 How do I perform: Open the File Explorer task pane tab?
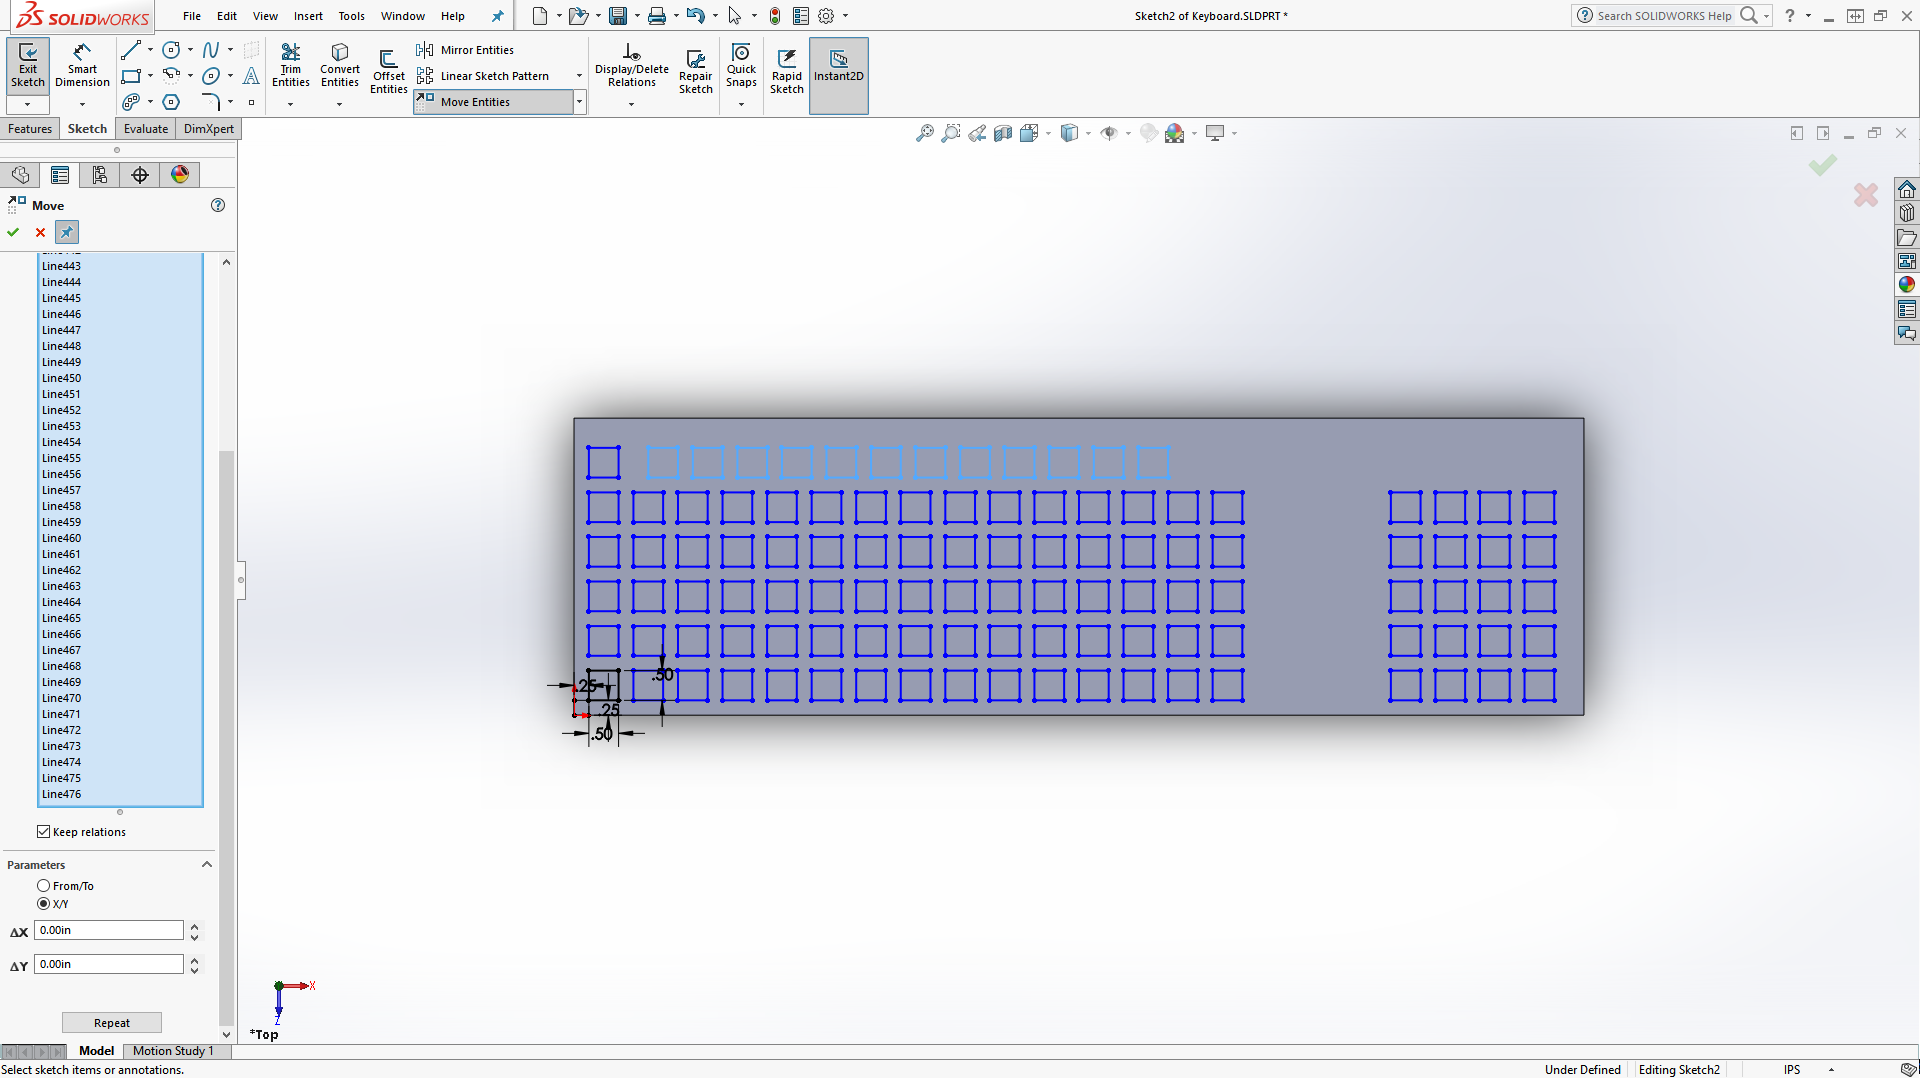[x=1907, y=238]
